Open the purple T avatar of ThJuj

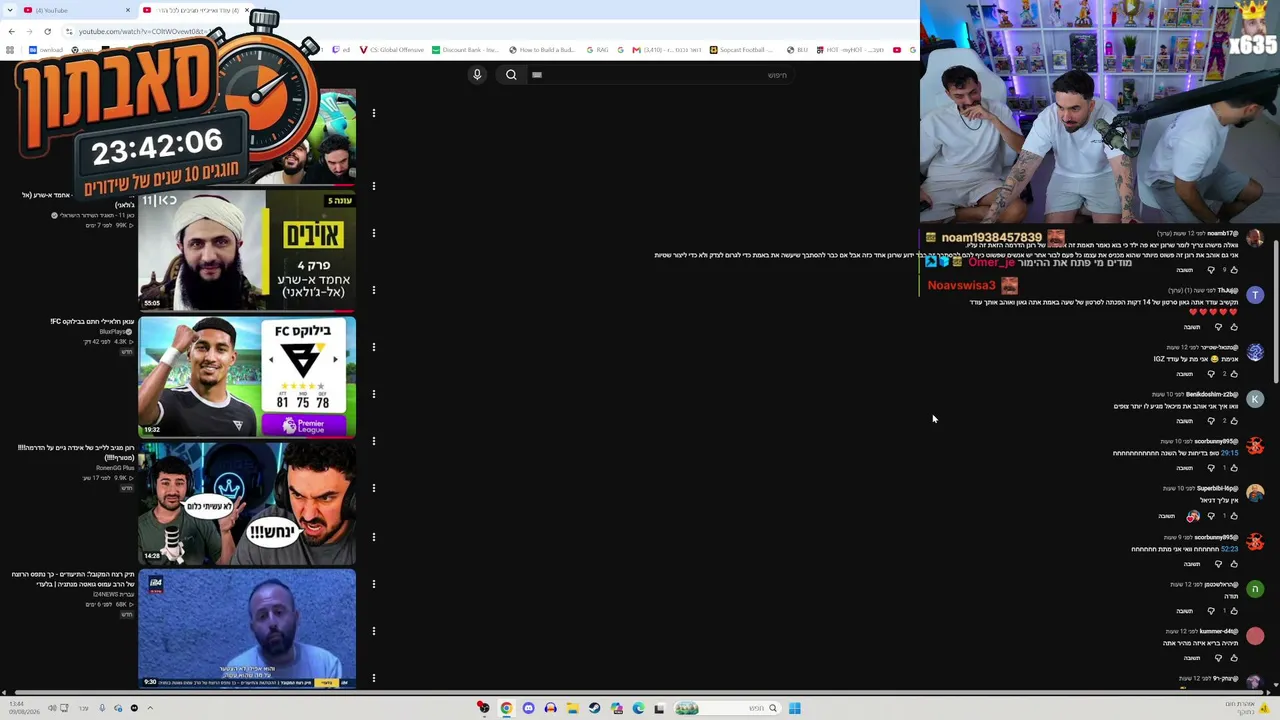[x=1255, y=295]
